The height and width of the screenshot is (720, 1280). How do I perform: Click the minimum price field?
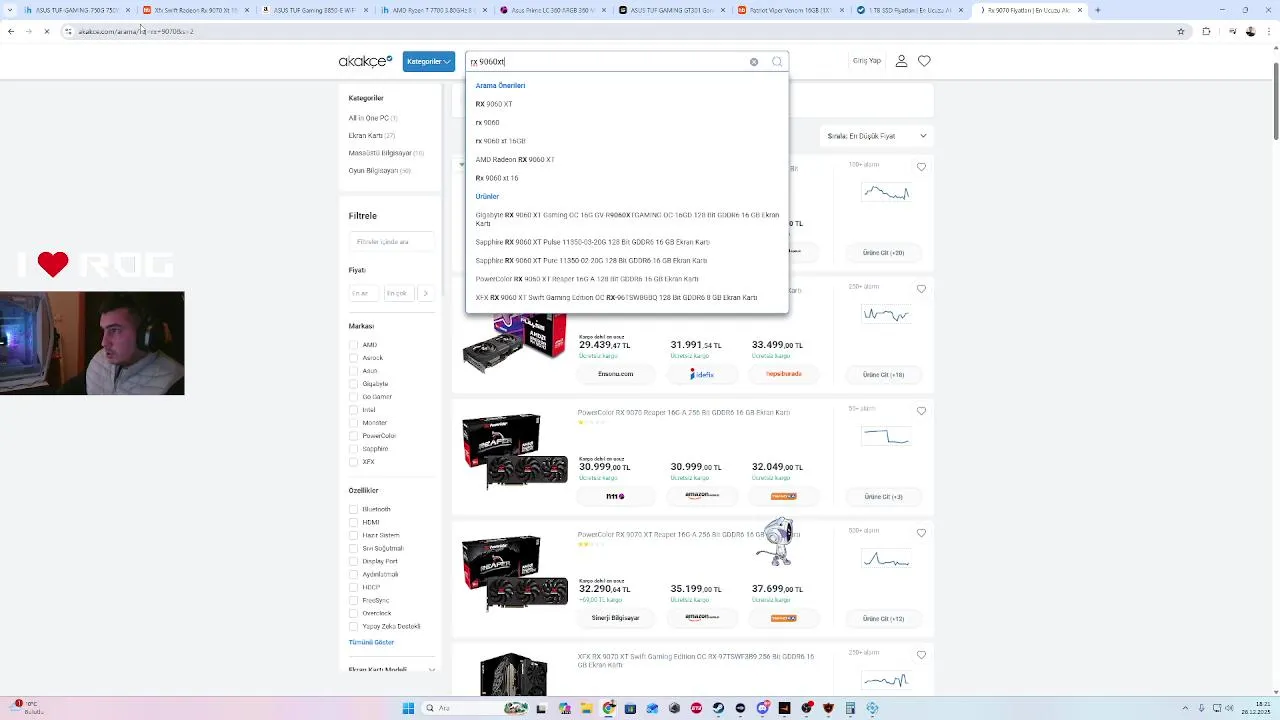click(x=362, y=293)
